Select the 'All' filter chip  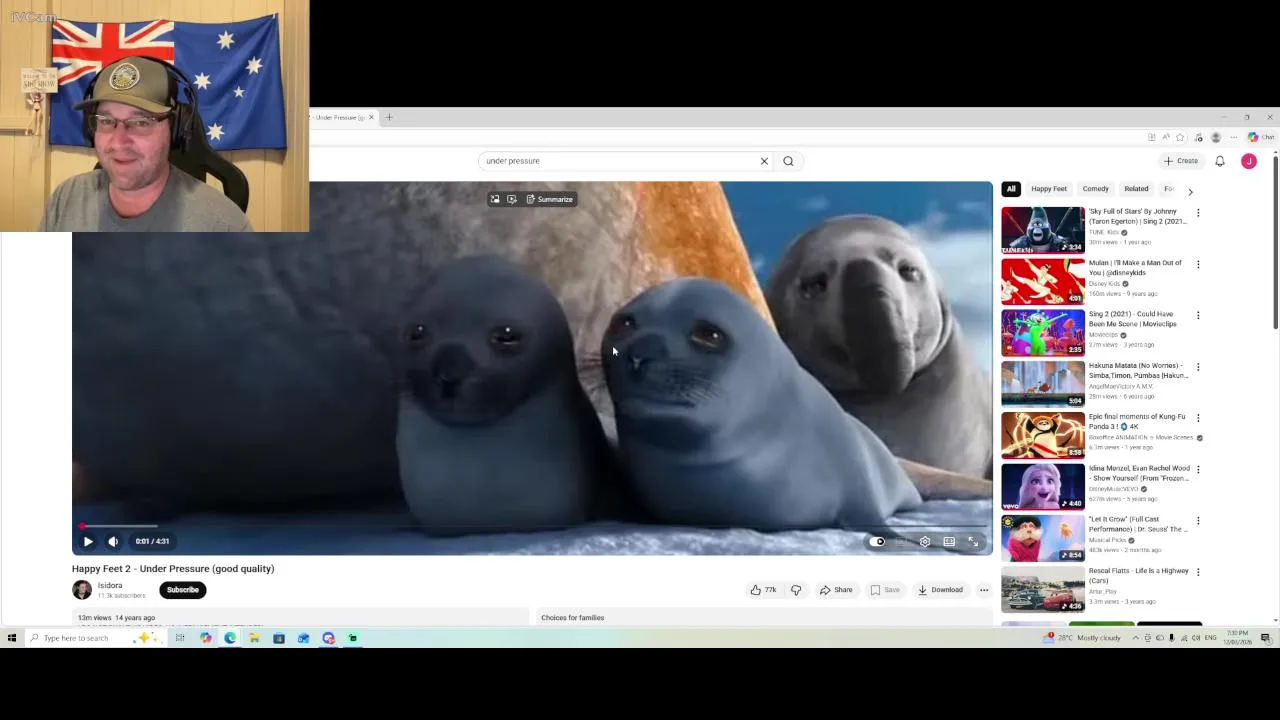[x=1011, y=189]
